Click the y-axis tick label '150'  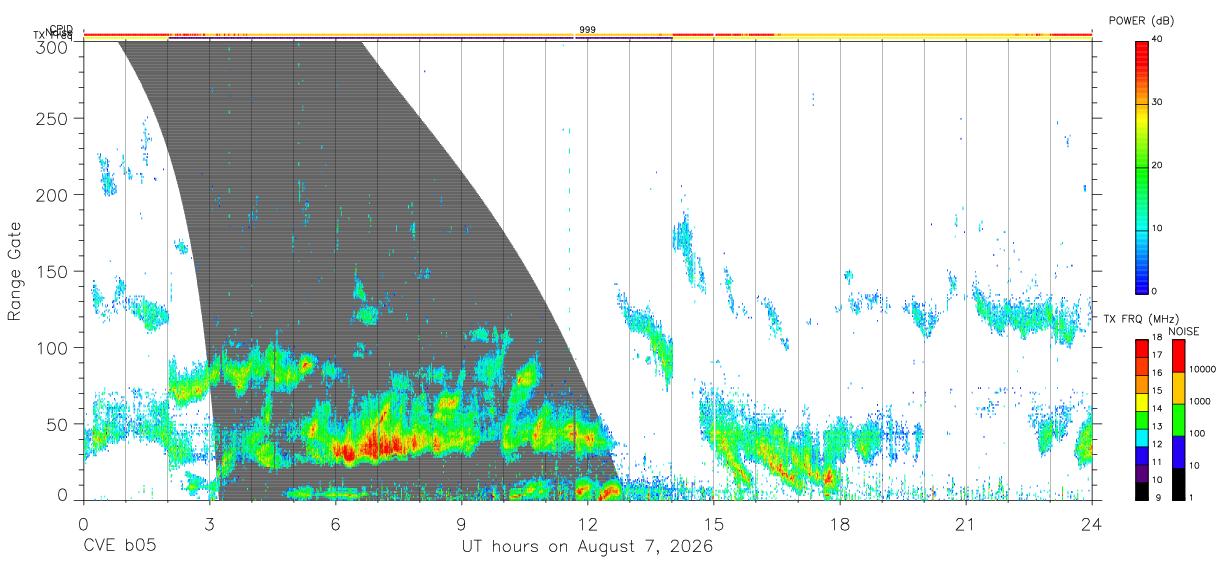(51, 272)
